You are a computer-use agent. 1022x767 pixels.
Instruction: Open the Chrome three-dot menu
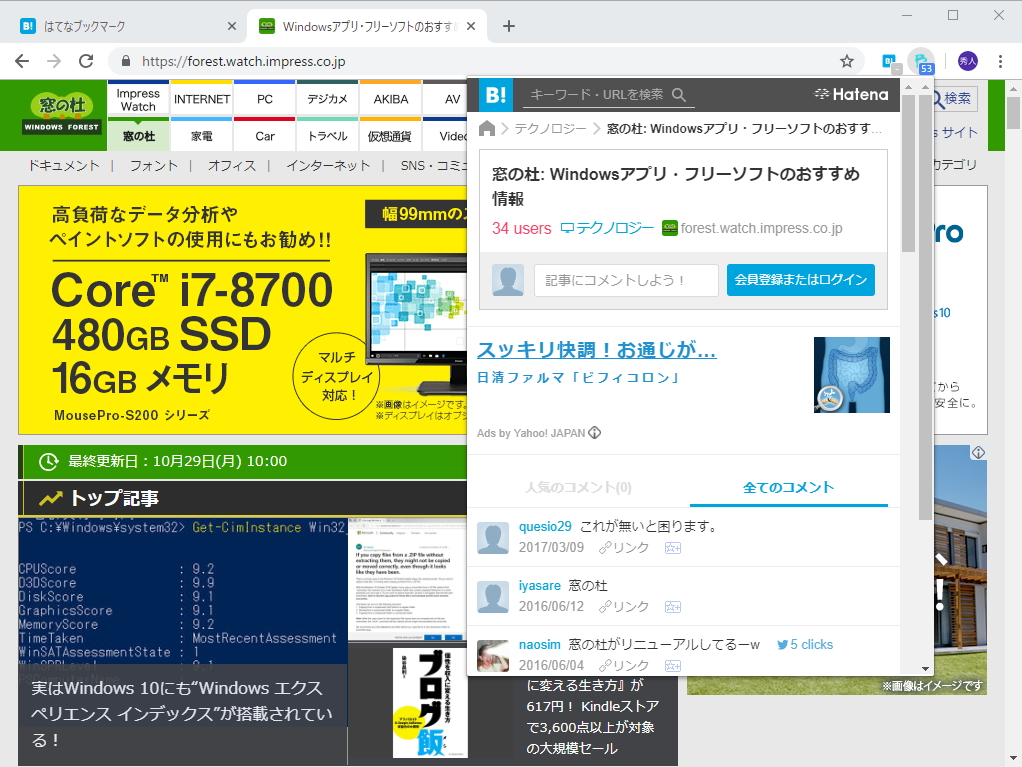[999, 59]
